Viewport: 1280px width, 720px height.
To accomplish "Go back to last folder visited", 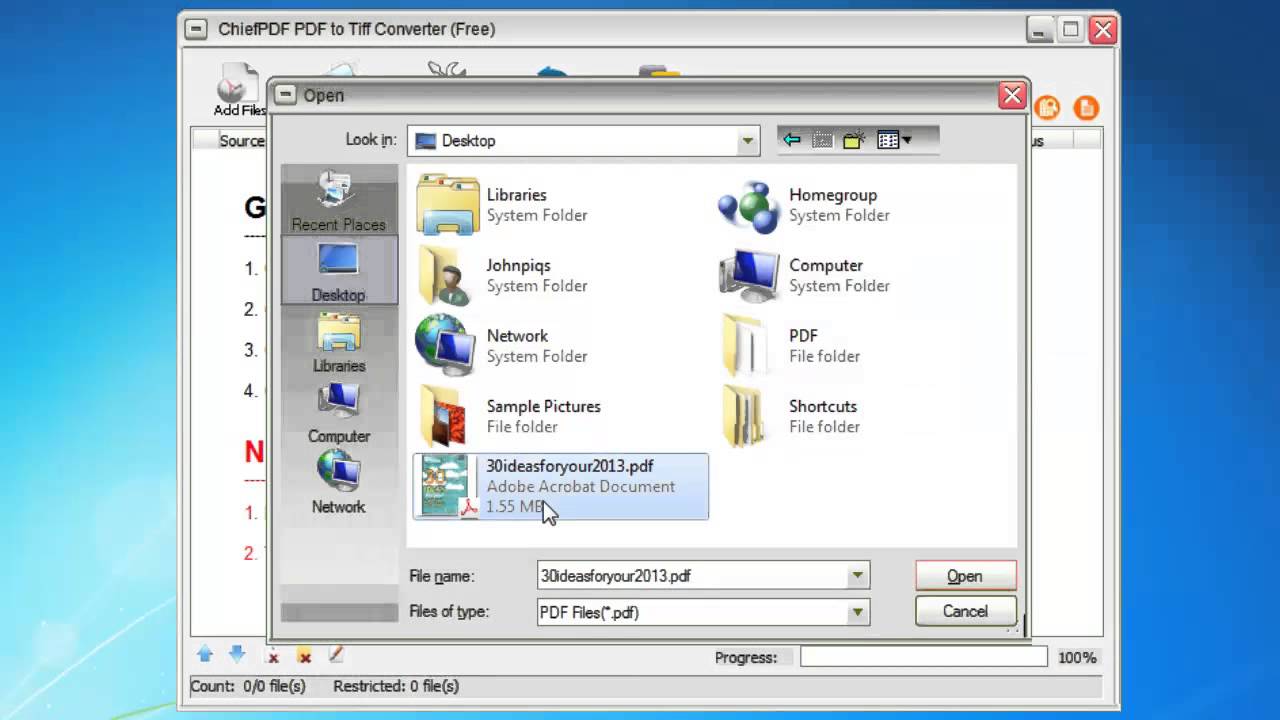I will point(792,140).
